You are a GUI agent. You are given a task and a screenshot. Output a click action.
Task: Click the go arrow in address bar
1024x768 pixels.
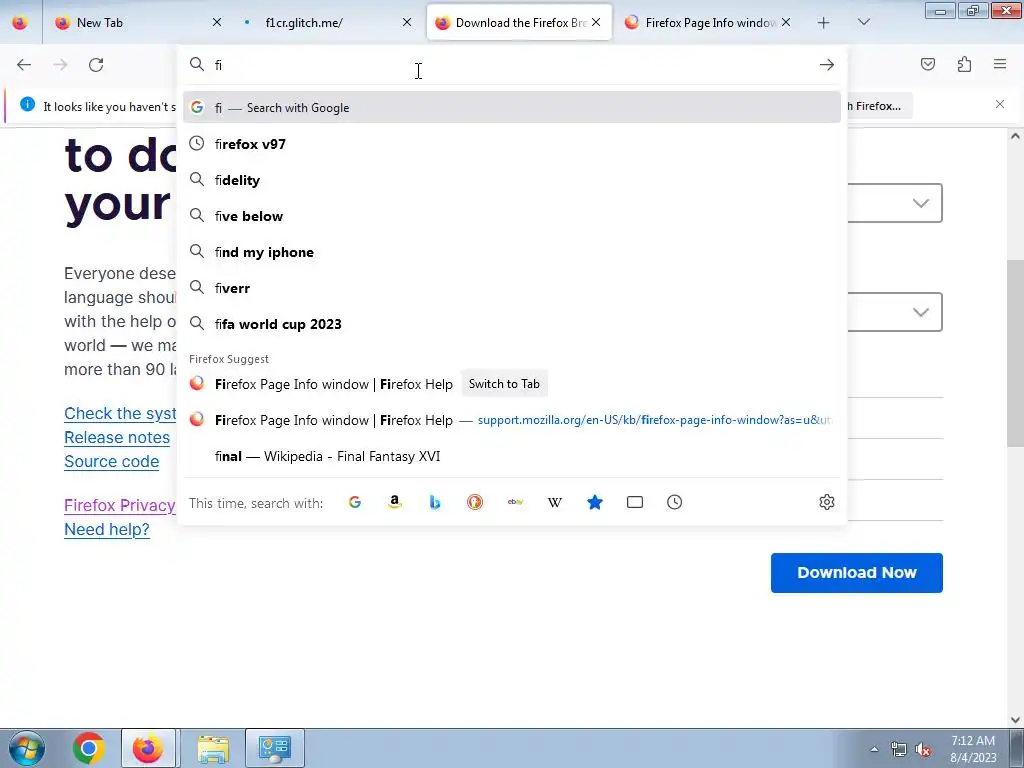tap(827, 65)
